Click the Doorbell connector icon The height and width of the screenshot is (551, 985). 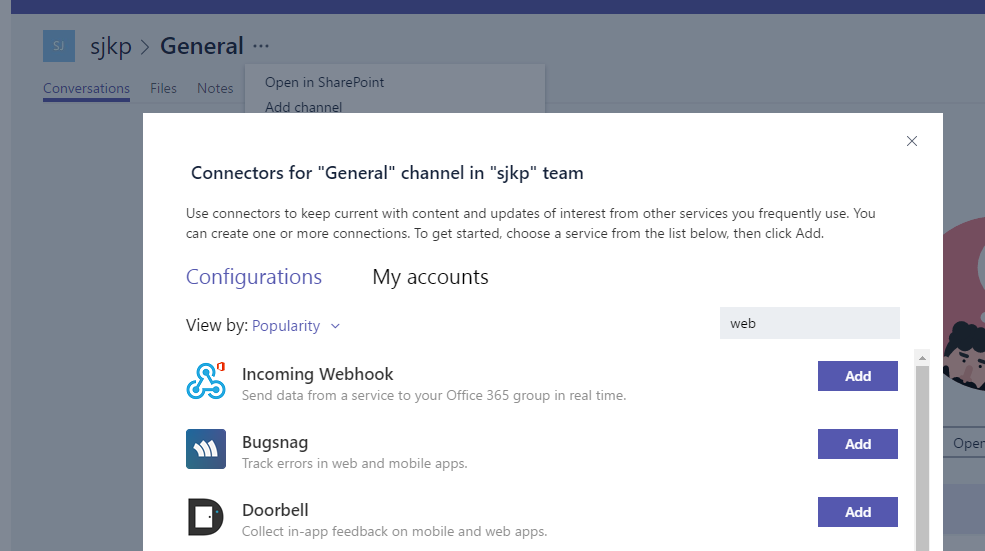pos(206,517)
